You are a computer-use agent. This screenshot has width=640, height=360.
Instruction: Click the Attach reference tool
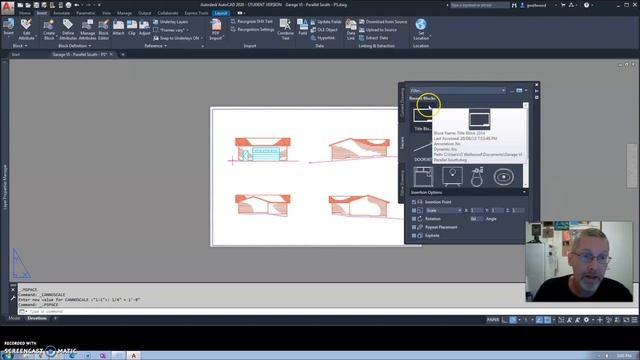(118, 27)
